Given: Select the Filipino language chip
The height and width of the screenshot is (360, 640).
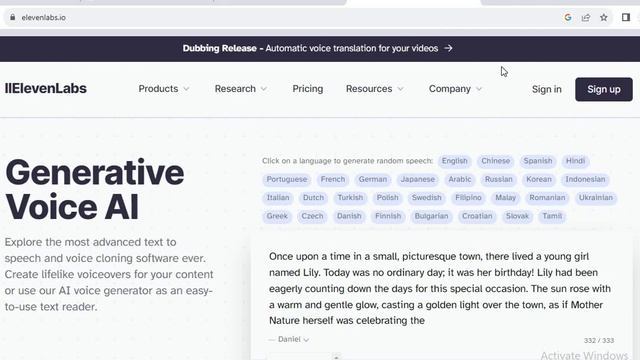Looking at the screenshot, I should (468, 198).
